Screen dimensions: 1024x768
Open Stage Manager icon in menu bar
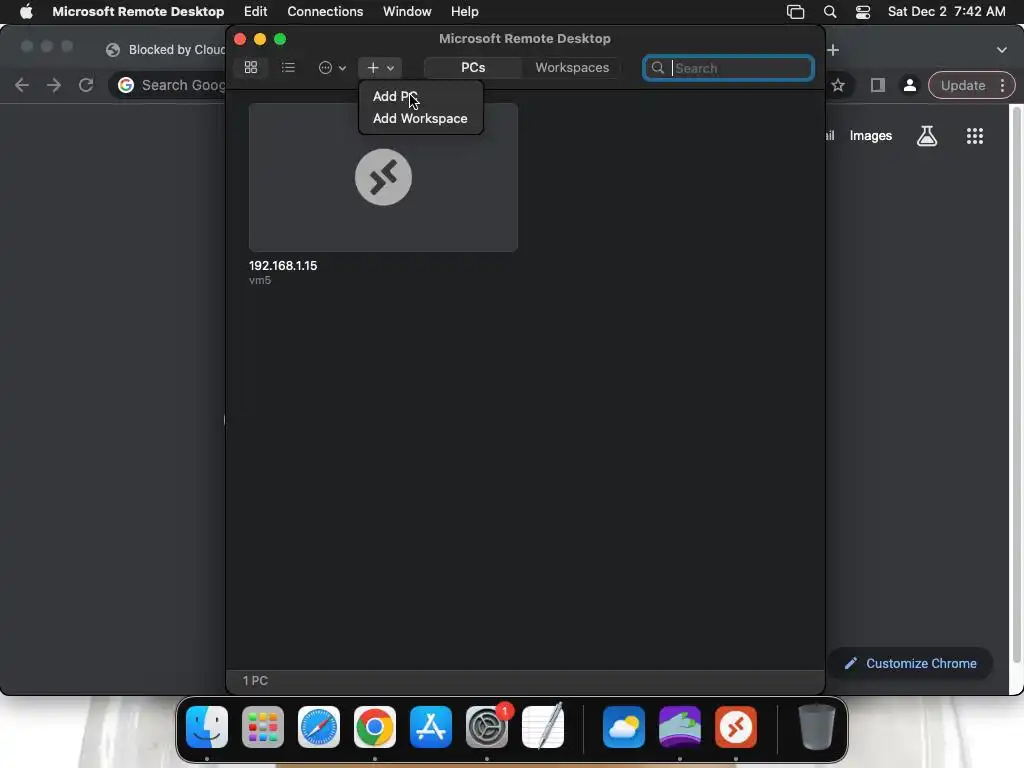[x=795, y=12]
